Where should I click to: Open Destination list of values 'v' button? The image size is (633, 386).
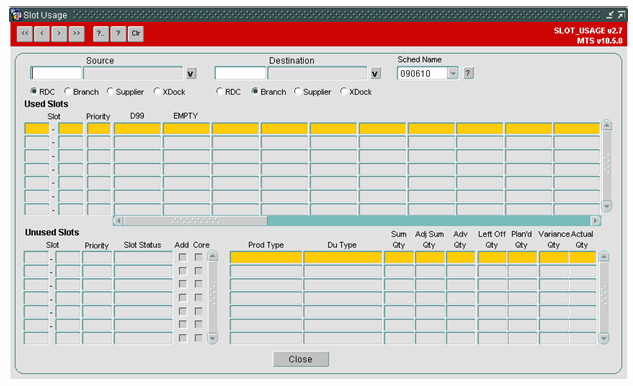click(x=375, y=73)
